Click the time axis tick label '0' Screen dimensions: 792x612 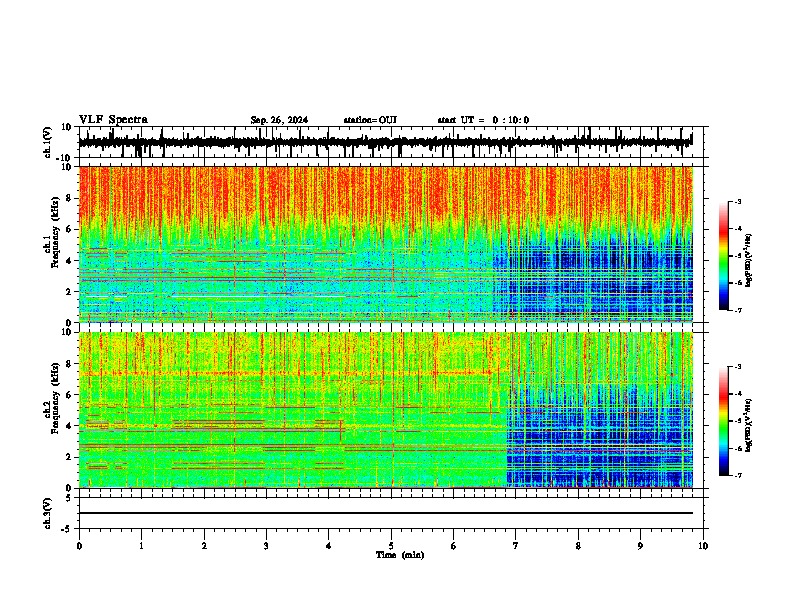79,546
